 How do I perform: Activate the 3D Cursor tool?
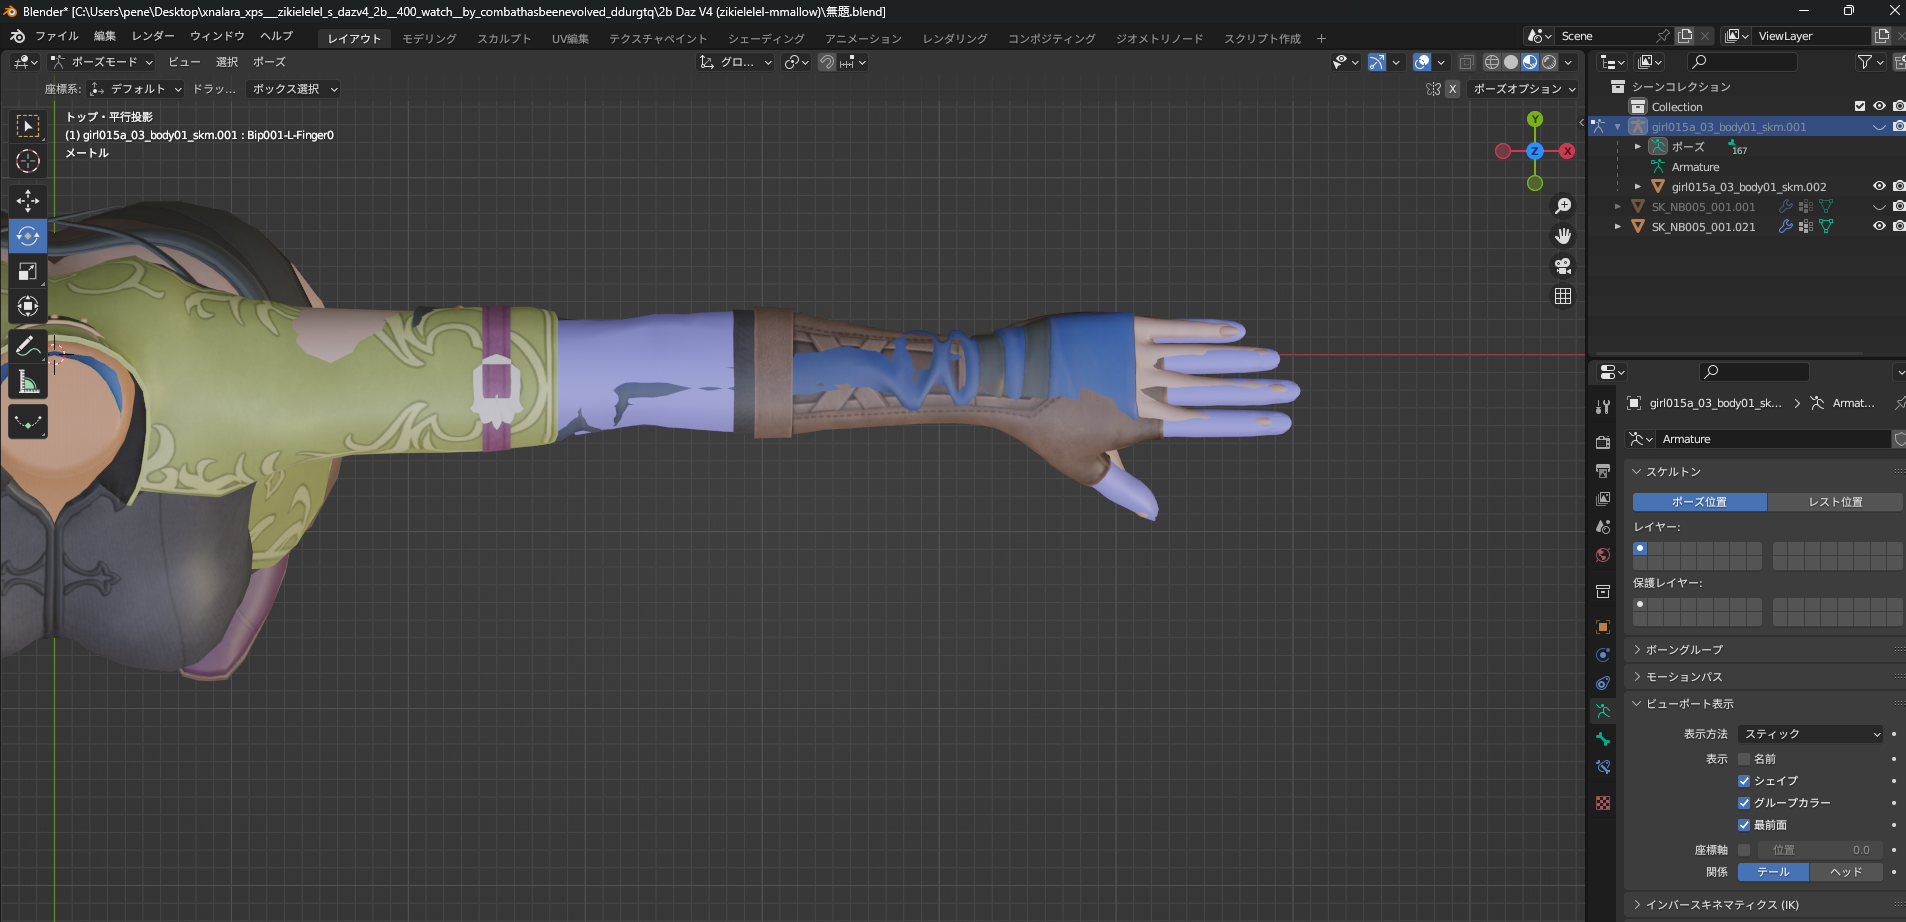pos(28,161)
